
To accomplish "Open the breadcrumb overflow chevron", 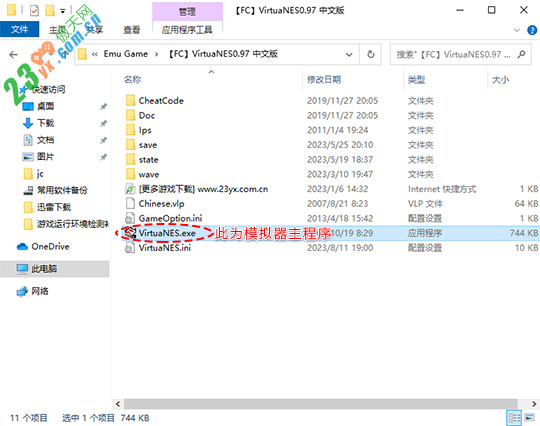I will 95,54.
